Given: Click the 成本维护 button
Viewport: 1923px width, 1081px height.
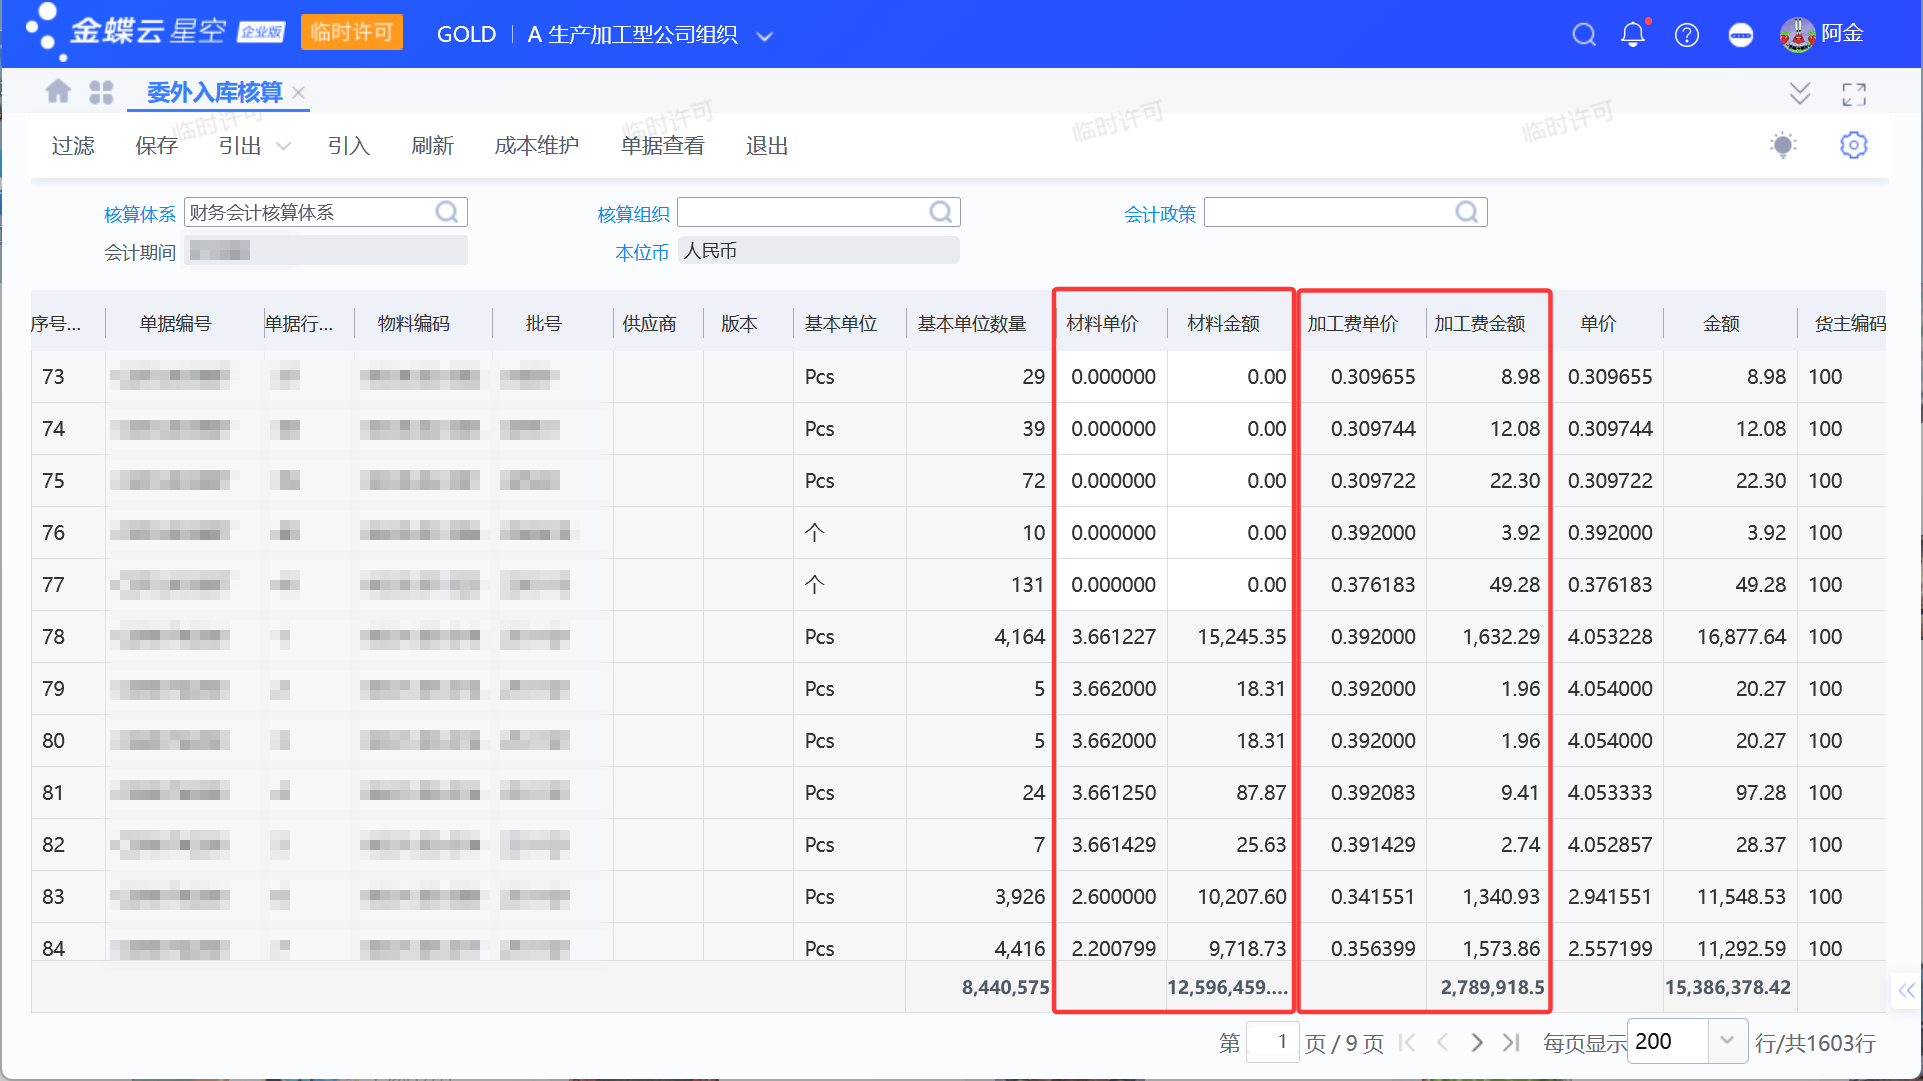Looking at the screenshot, I should 536,146.
